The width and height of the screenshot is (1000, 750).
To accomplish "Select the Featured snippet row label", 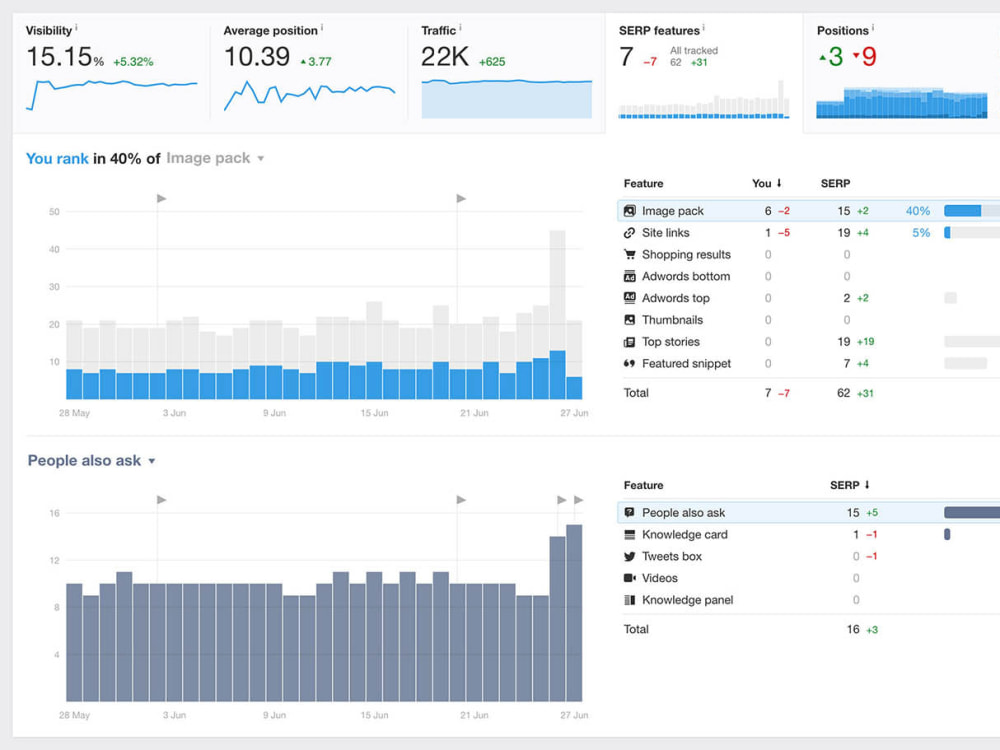I will tap(686, 364).
